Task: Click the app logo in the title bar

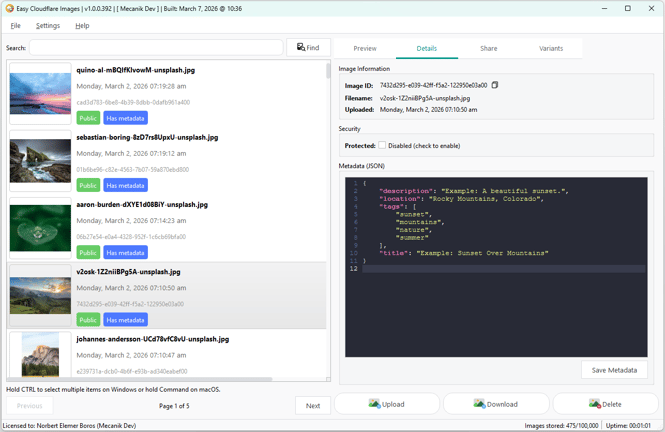Action: [x=9, y=8]
